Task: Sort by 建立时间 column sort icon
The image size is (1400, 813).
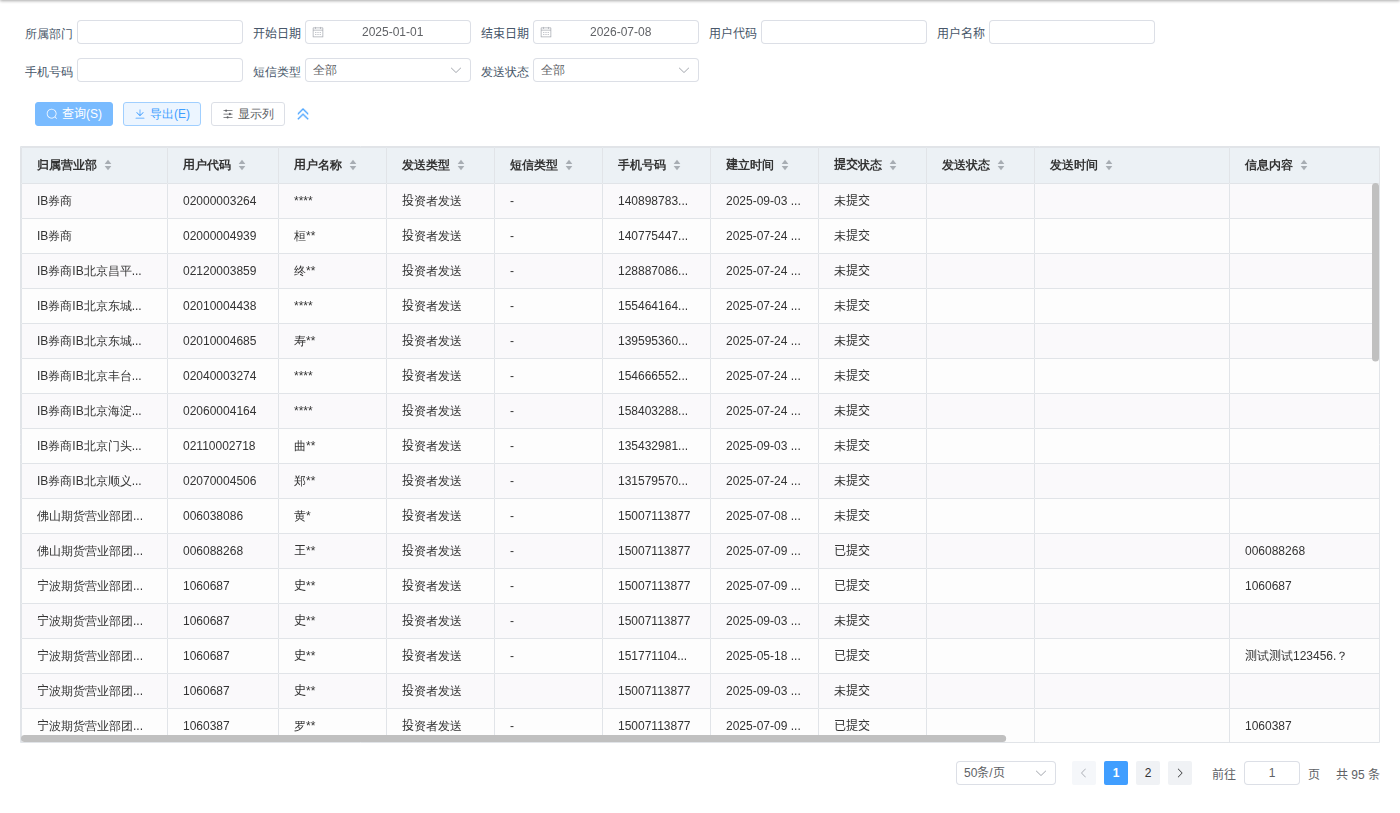Action: 785,165
